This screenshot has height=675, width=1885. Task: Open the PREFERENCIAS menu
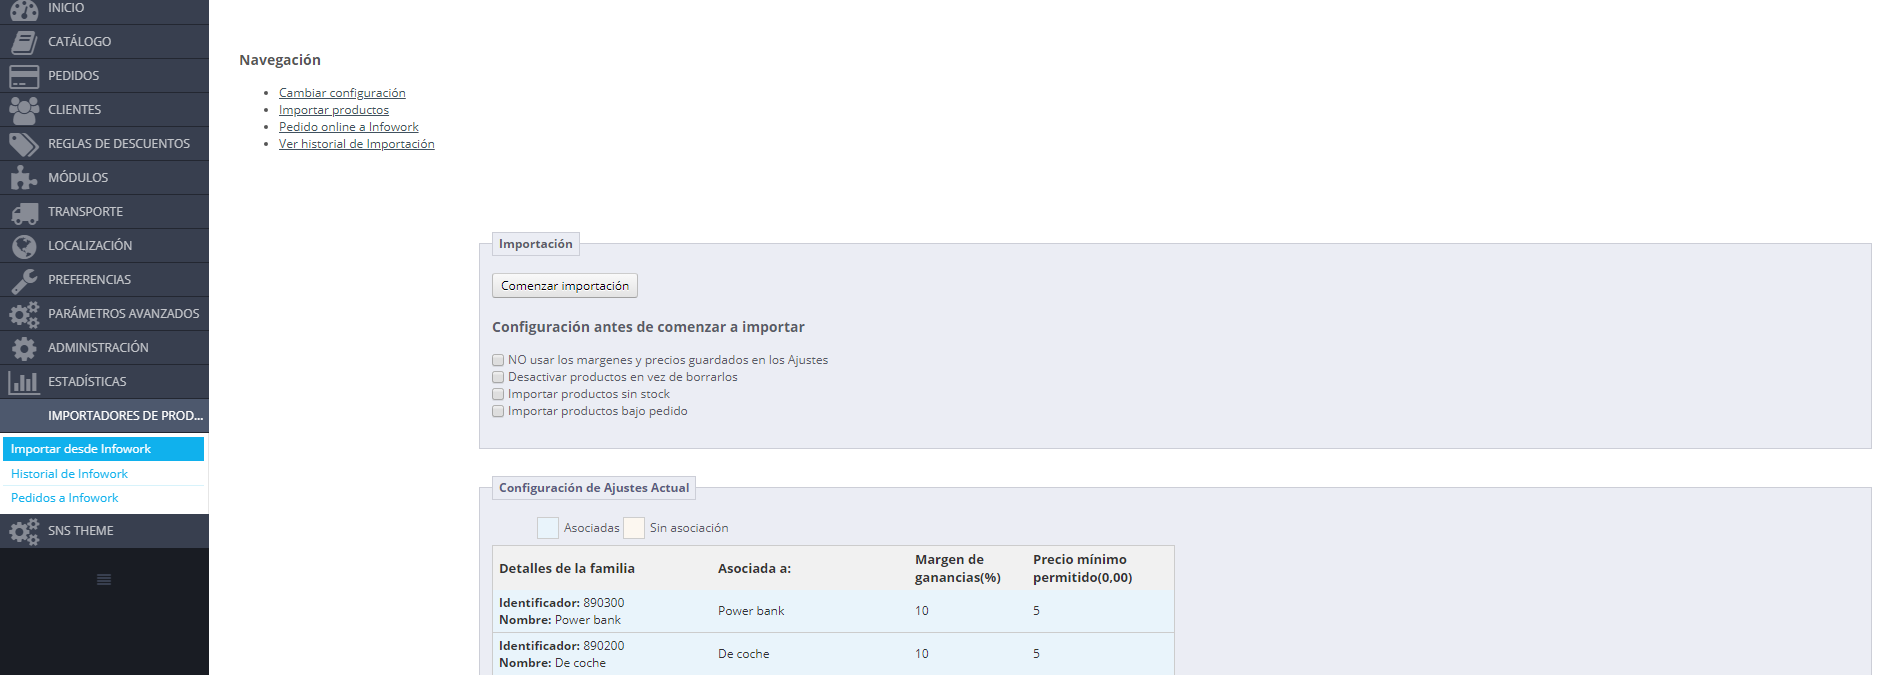coord(104,280)
